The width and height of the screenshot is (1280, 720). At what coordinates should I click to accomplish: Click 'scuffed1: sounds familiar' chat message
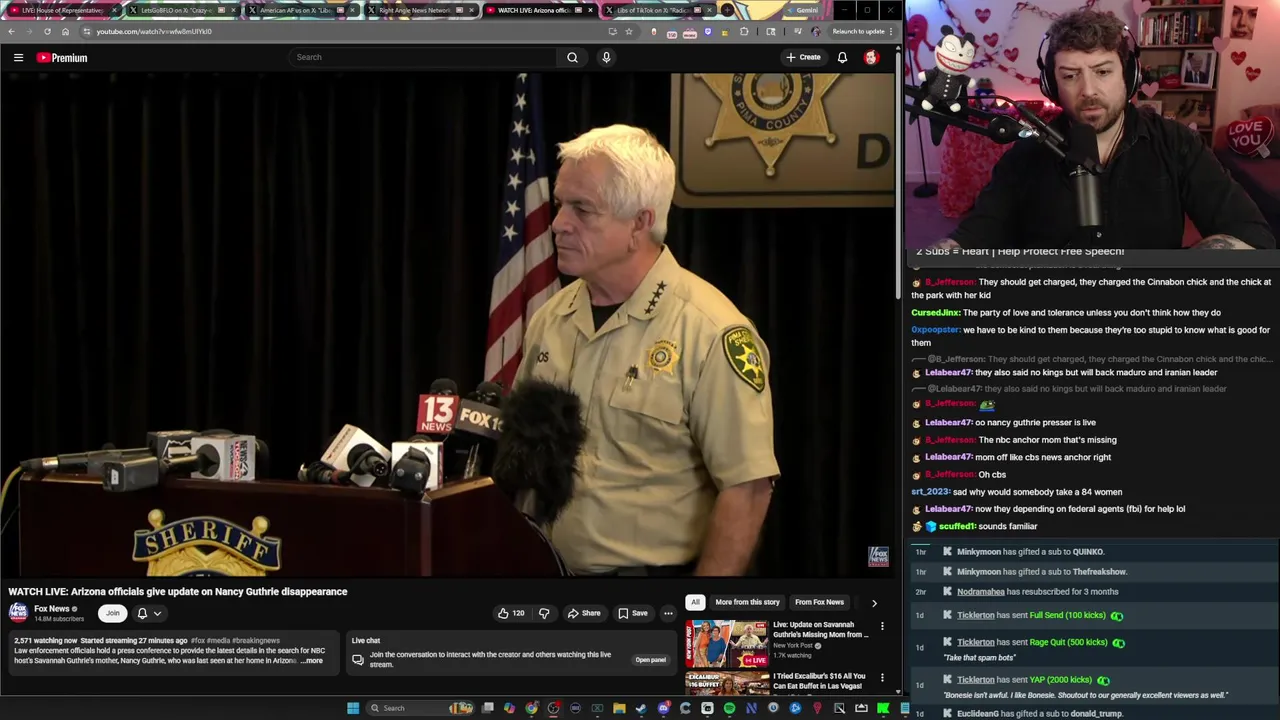click(x=976, y=526)
